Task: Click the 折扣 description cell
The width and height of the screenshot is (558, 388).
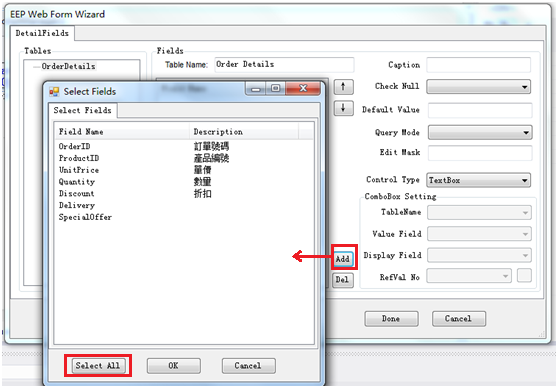Action: point(202,194)
